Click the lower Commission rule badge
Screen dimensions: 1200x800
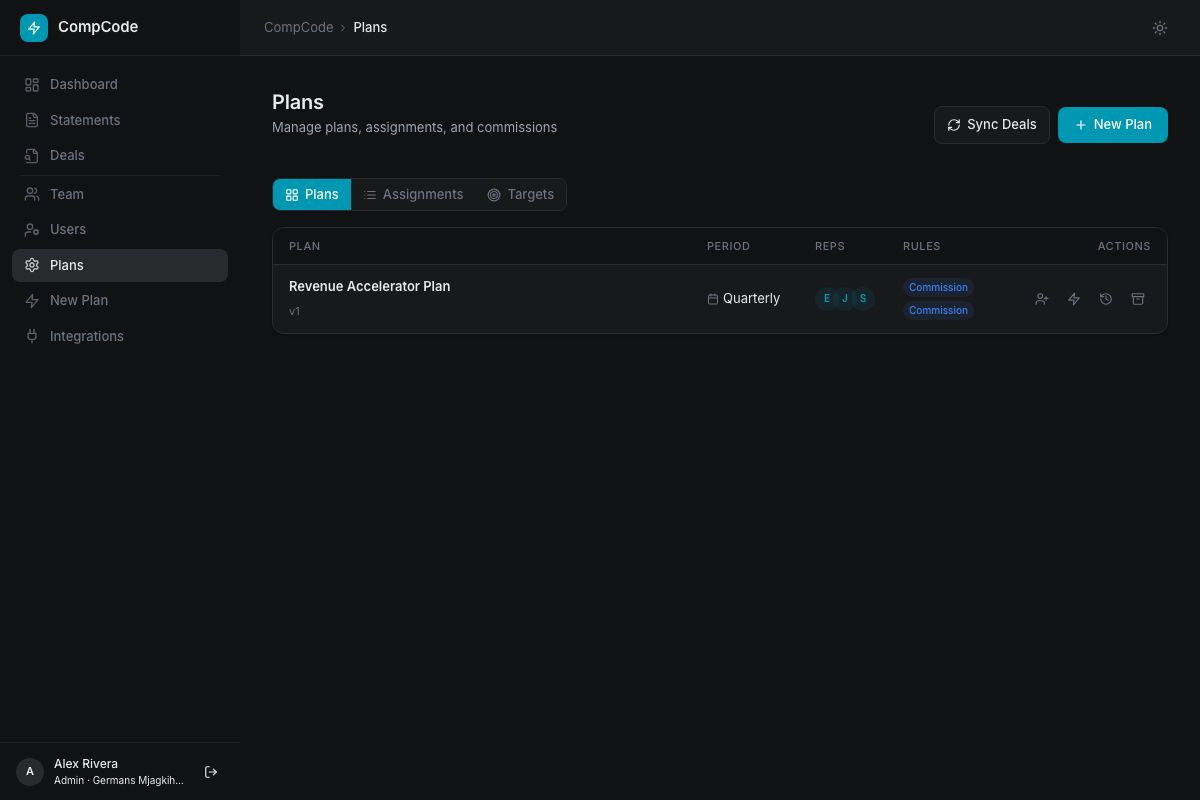[x=938, y=310]
